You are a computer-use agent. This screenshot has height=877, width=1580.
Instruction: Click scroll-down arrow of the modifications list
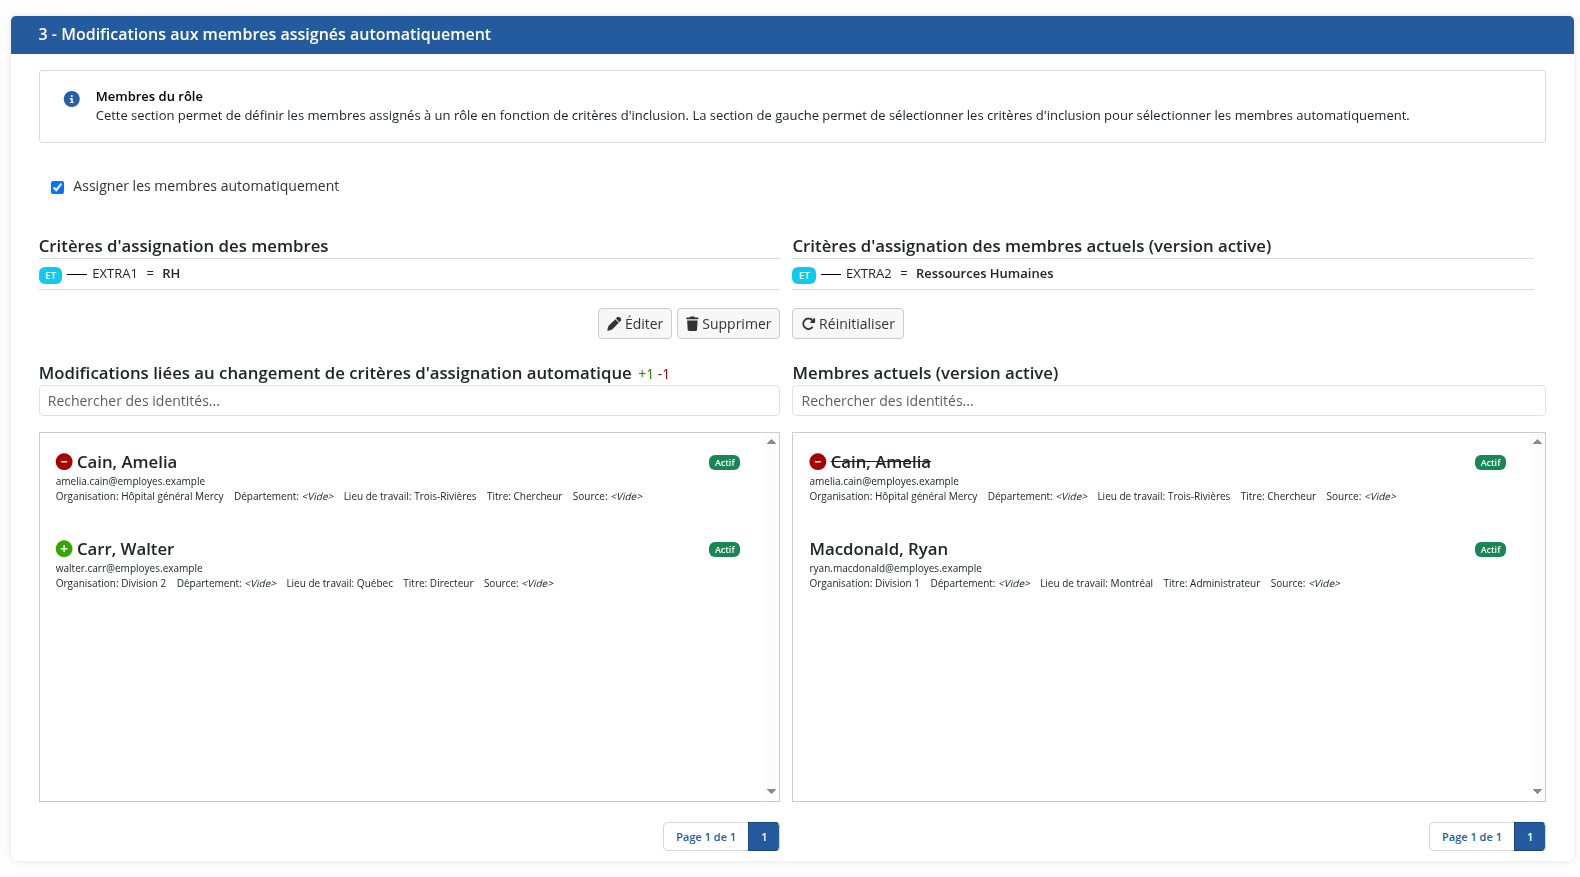pyautogui.click(x=771, y=791)
